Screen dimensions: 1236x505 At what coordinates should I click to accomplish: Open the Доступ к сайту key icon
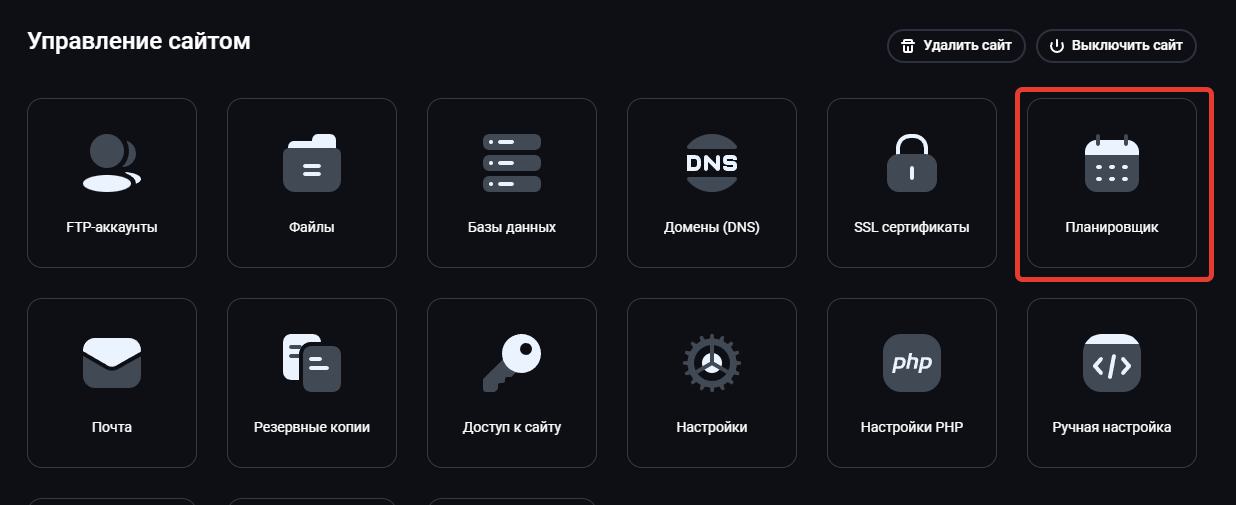click(512, 362)
